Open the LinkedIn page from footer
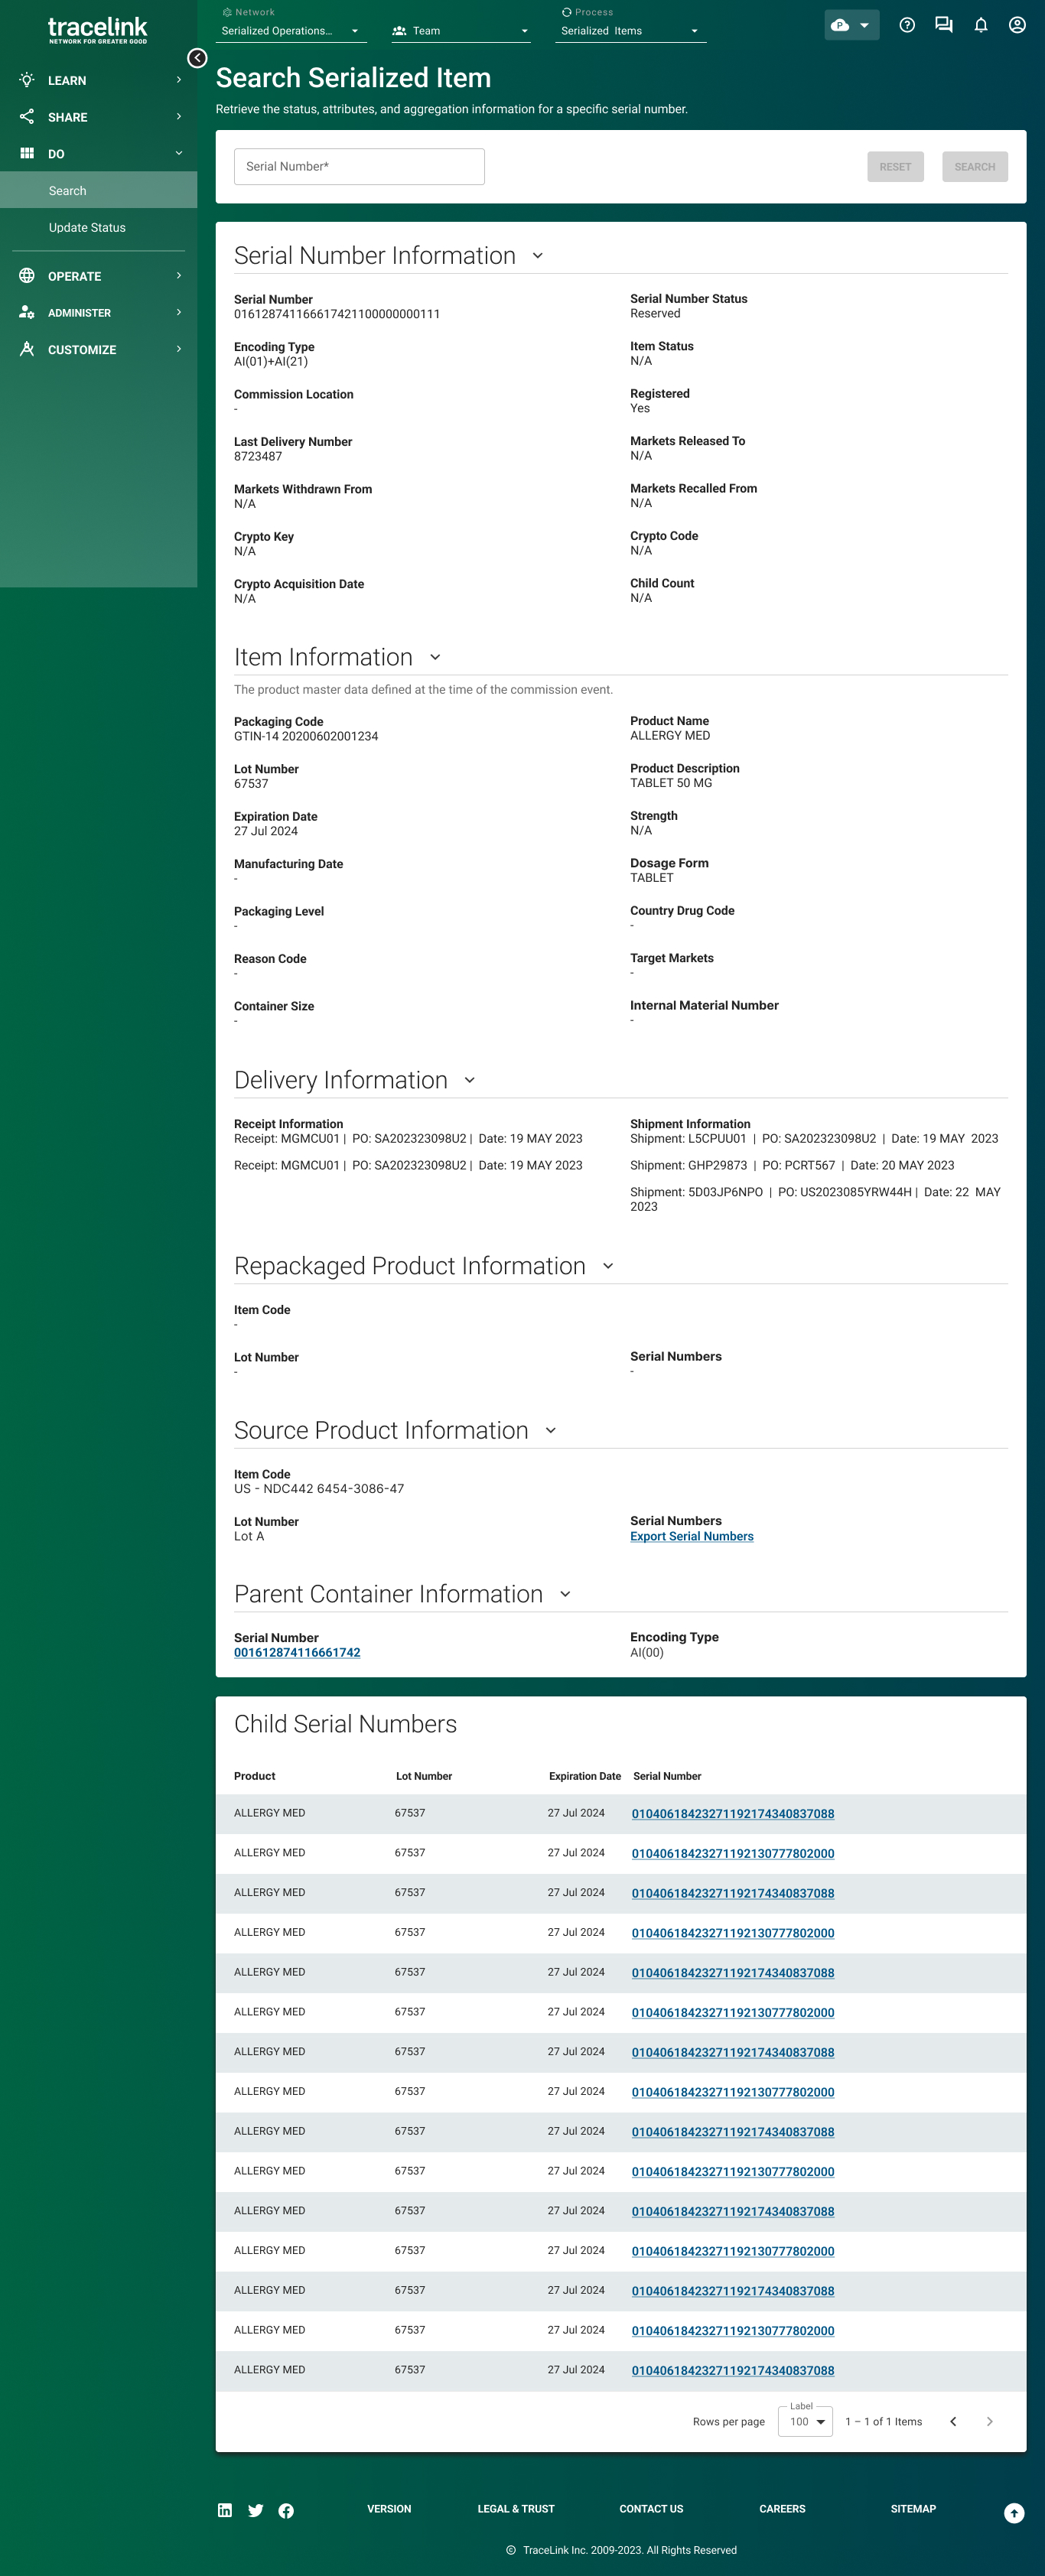 click(x=225, y=2510)
